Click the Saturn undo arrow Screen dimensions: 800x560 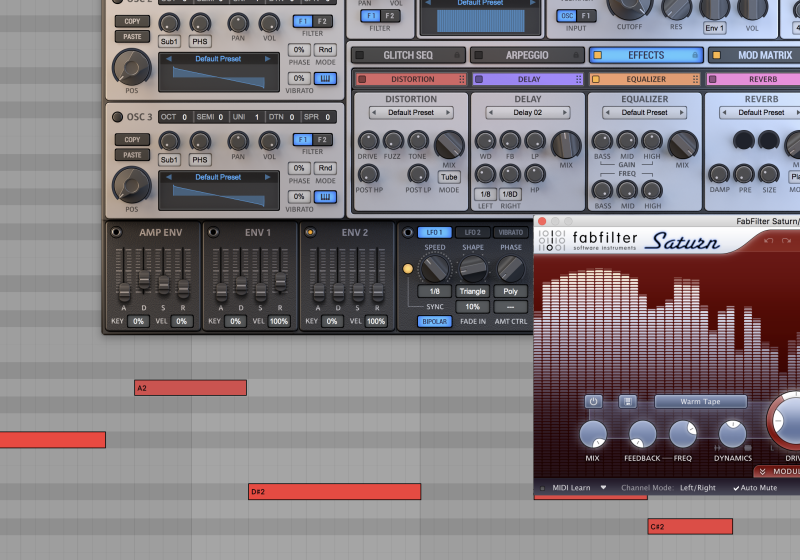pyautogui.click(x=769, y=240)
